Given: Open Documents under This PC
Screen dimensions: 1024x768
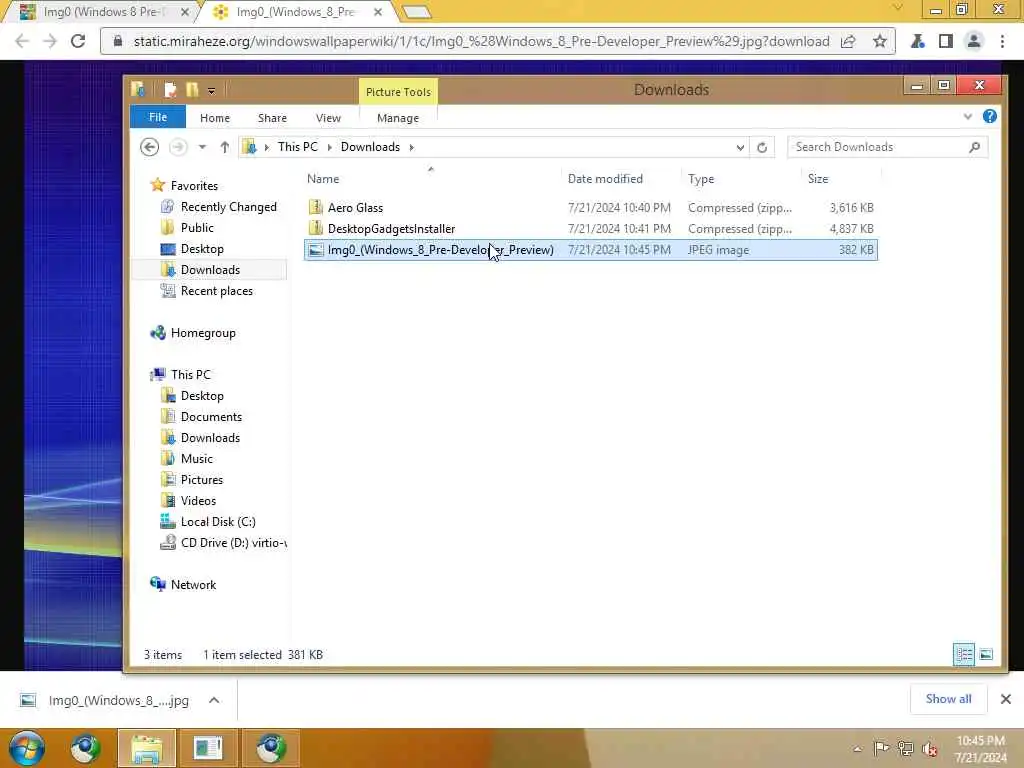Looking at the screenshot, I should click(x=211, y=417).
